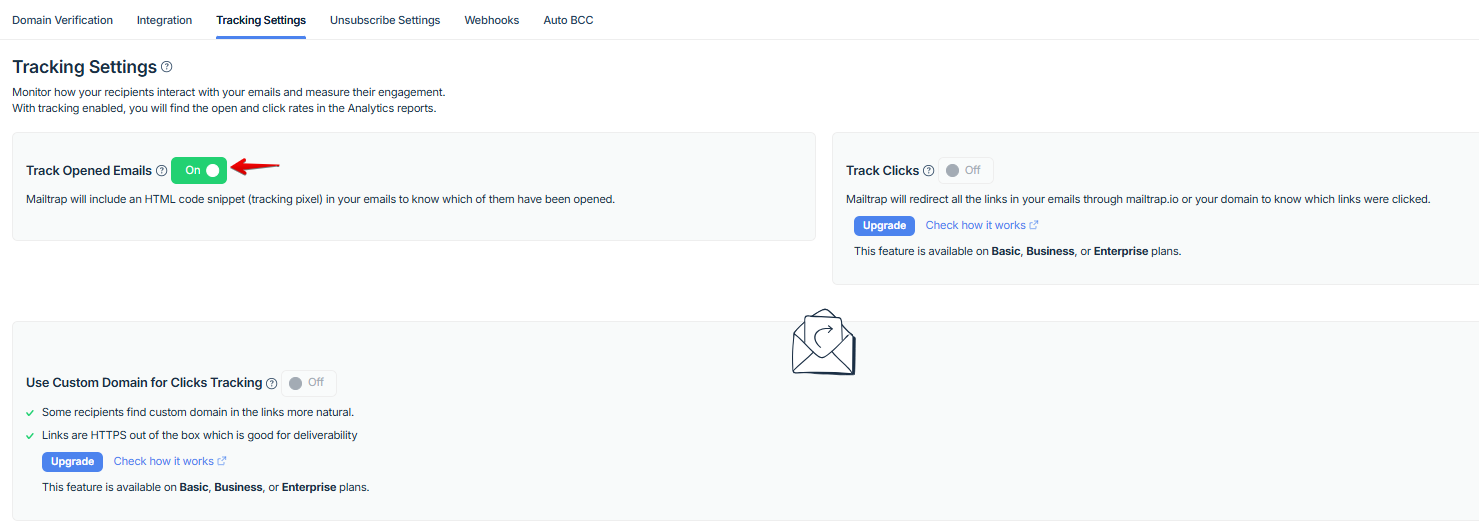Click external link icon in Track Clicks card
1479x525 pixels.
coord(1034,225)
